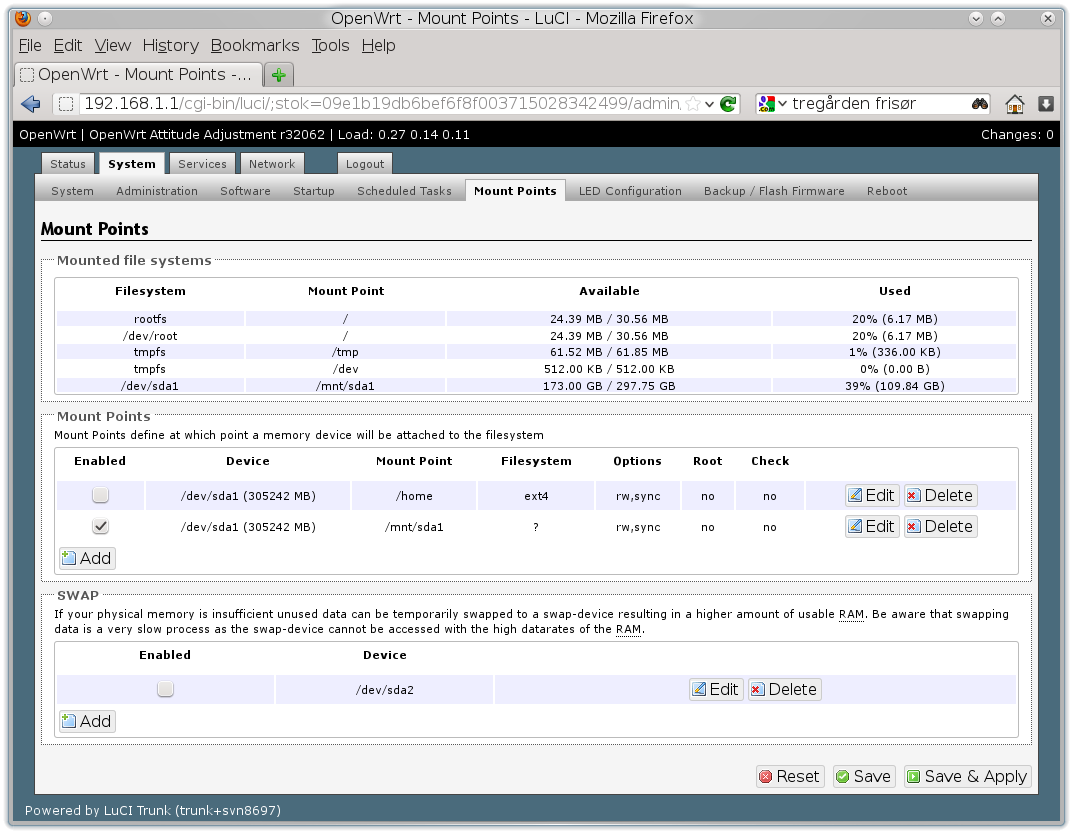Delete the /mnt/sda1 mount point entry
The height and width of the screenshot is (834, 1073).
pos(940,526)
